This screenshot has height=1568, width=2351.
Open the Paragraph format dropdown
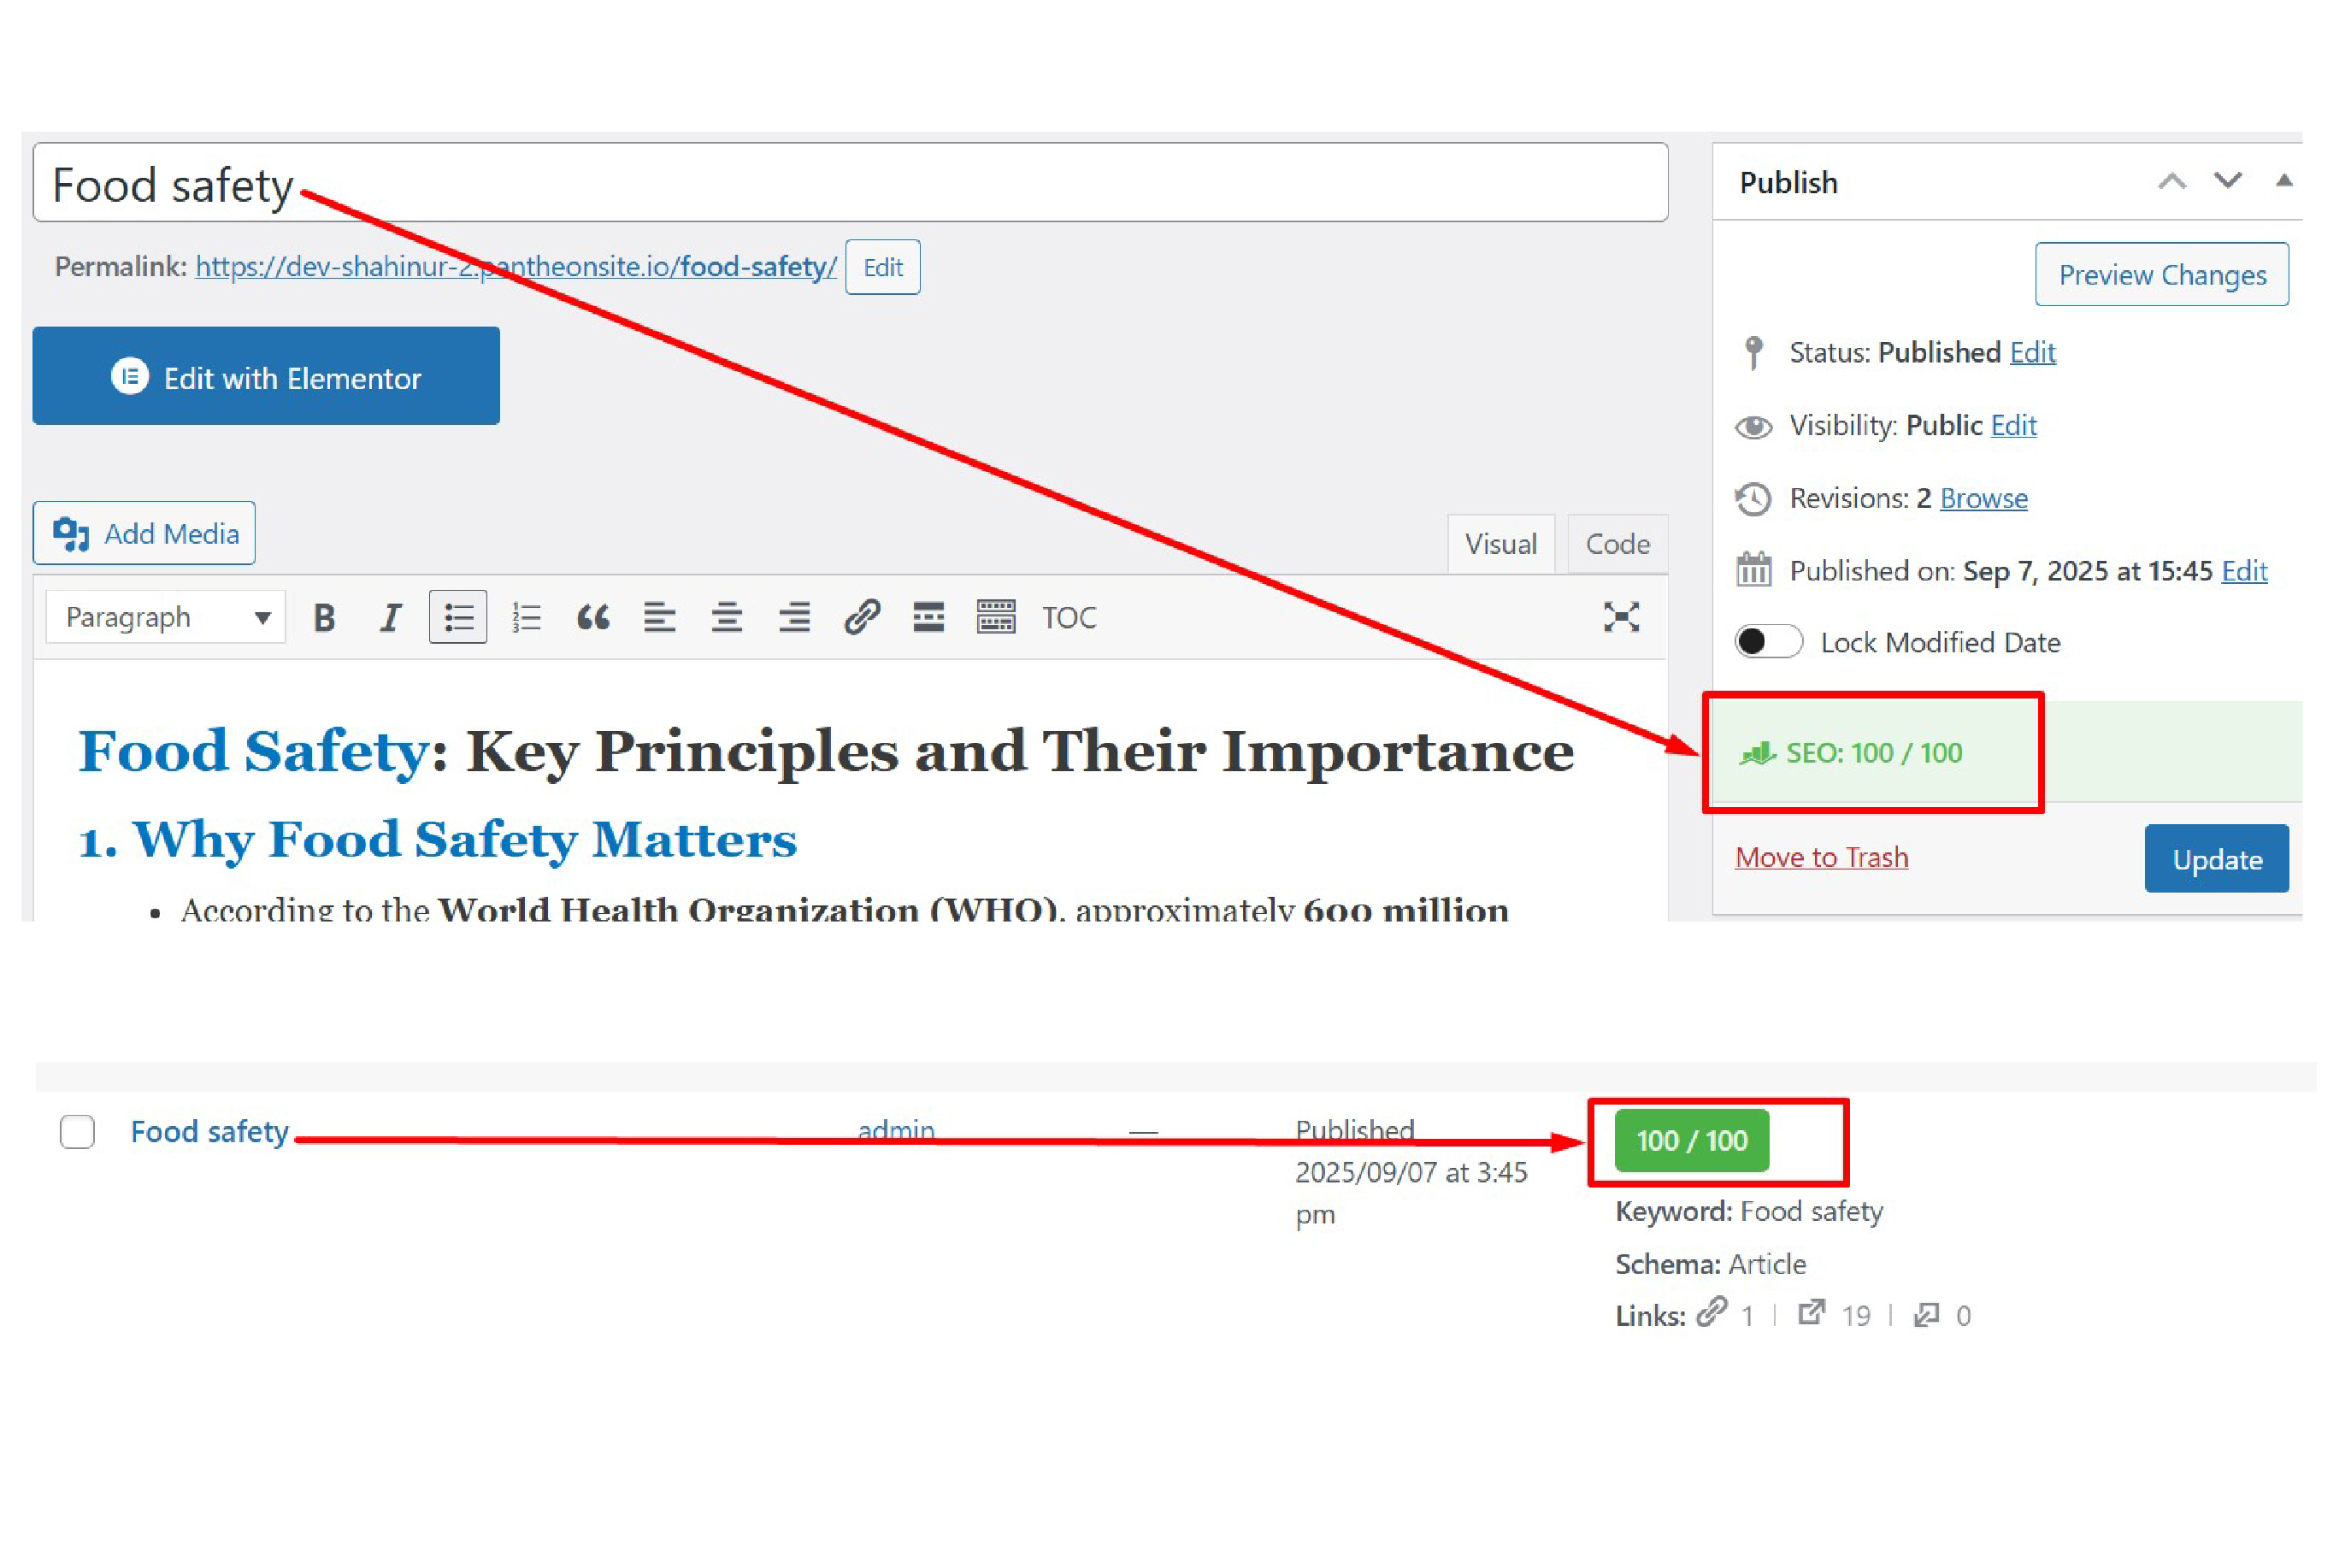(166, 617)
